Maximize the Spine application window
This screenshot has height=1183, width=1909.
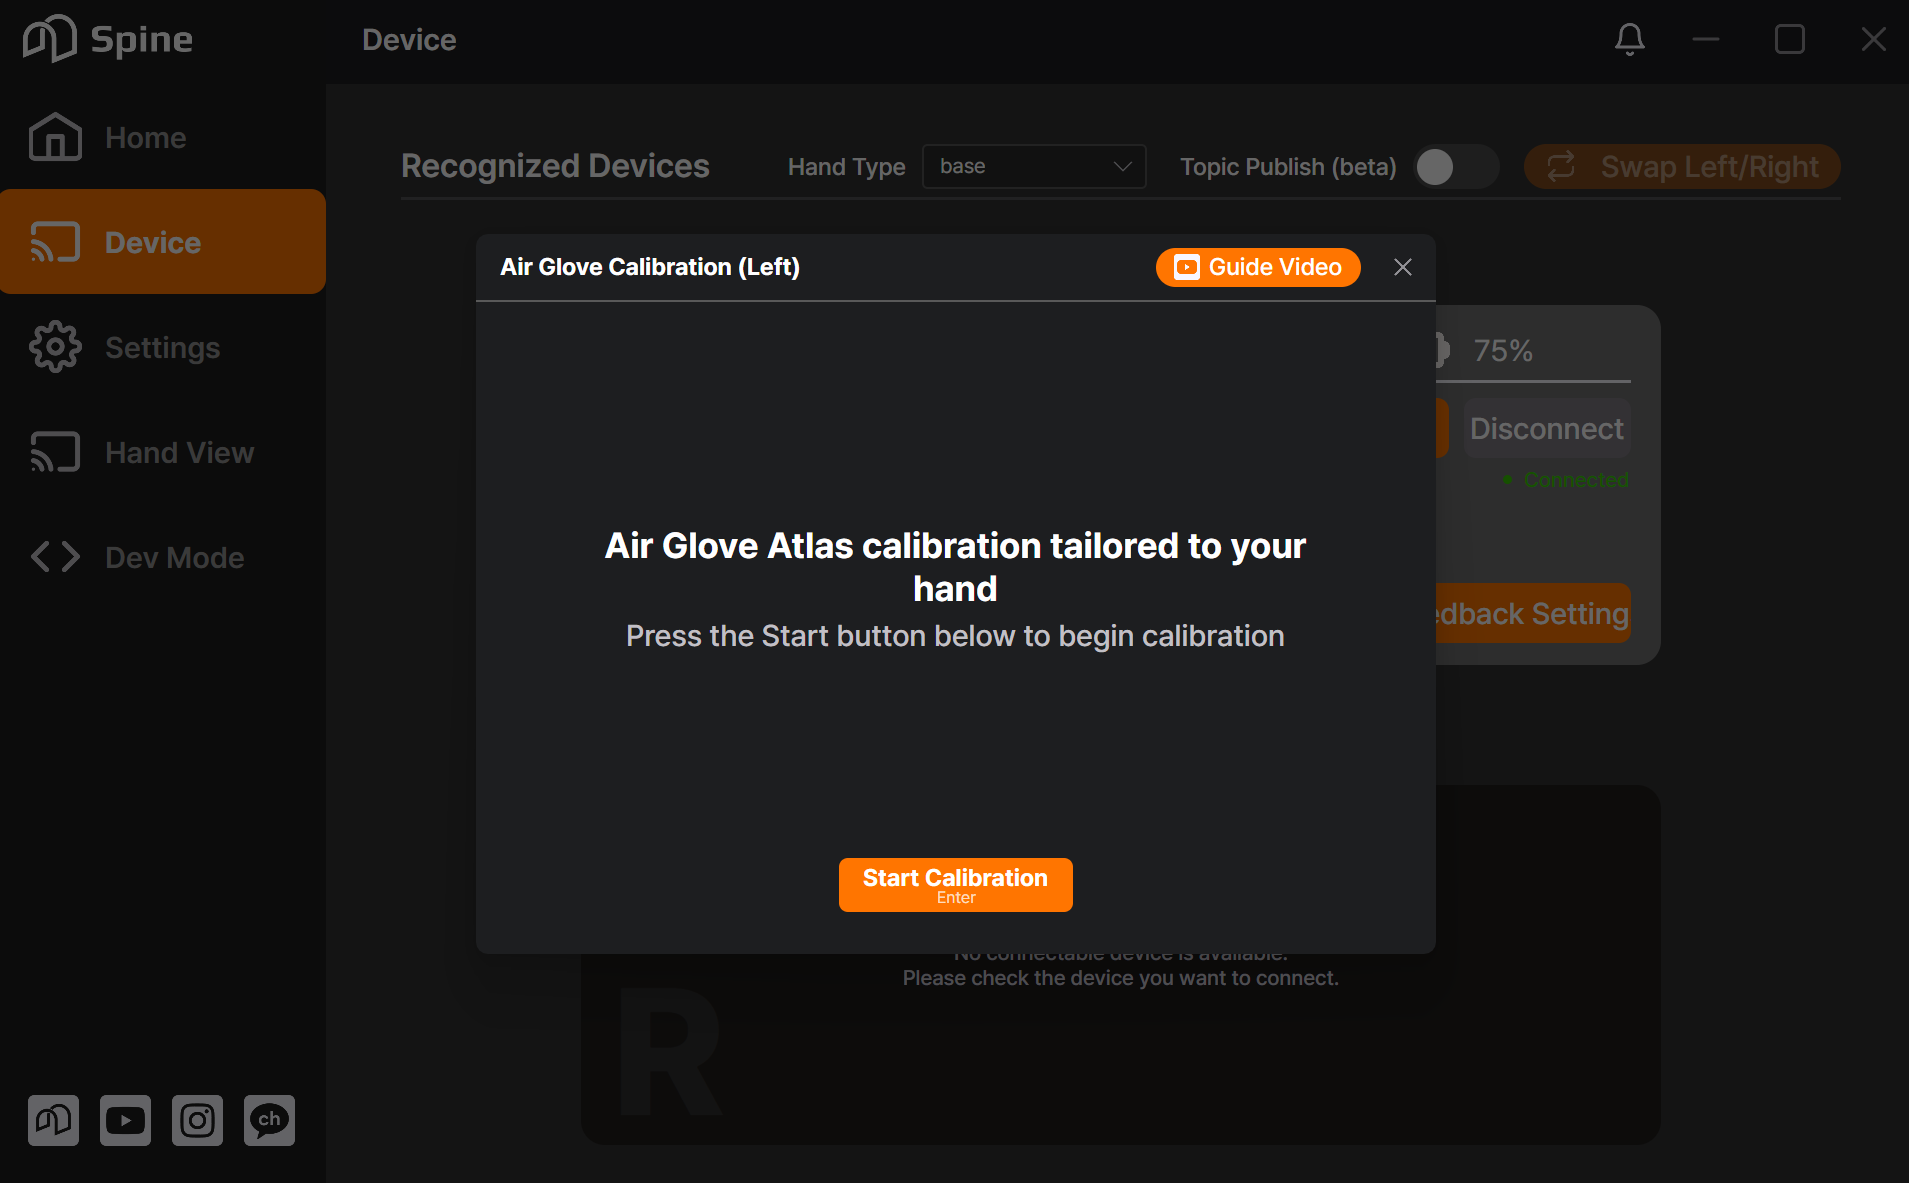click(1789, 40)
